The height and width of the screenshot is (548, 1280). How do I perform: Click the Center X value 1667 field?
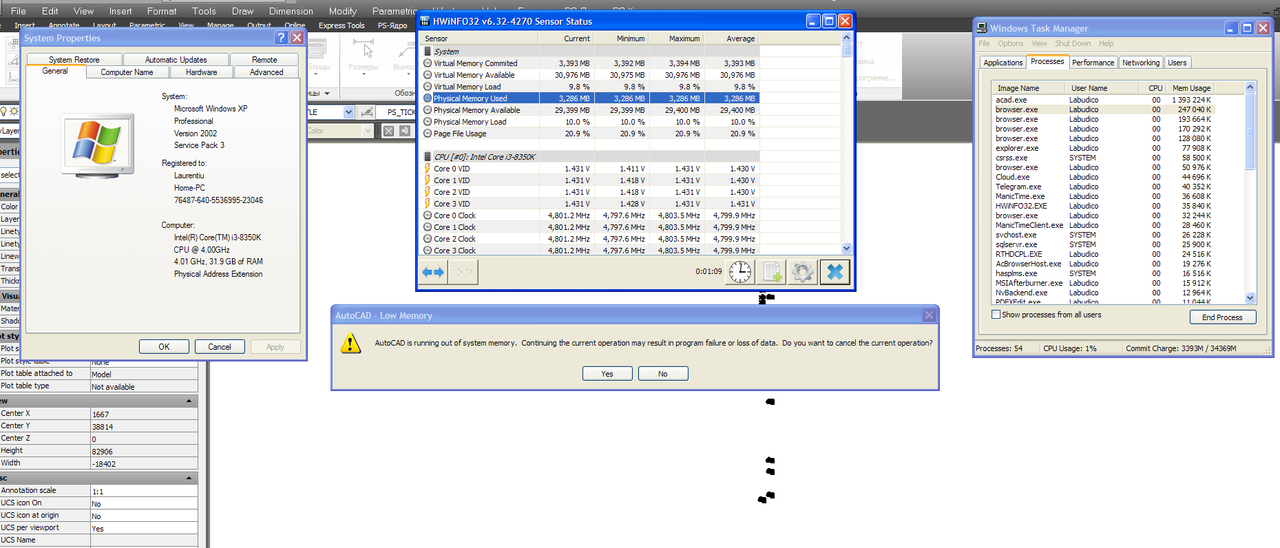[x=143, y=414]
